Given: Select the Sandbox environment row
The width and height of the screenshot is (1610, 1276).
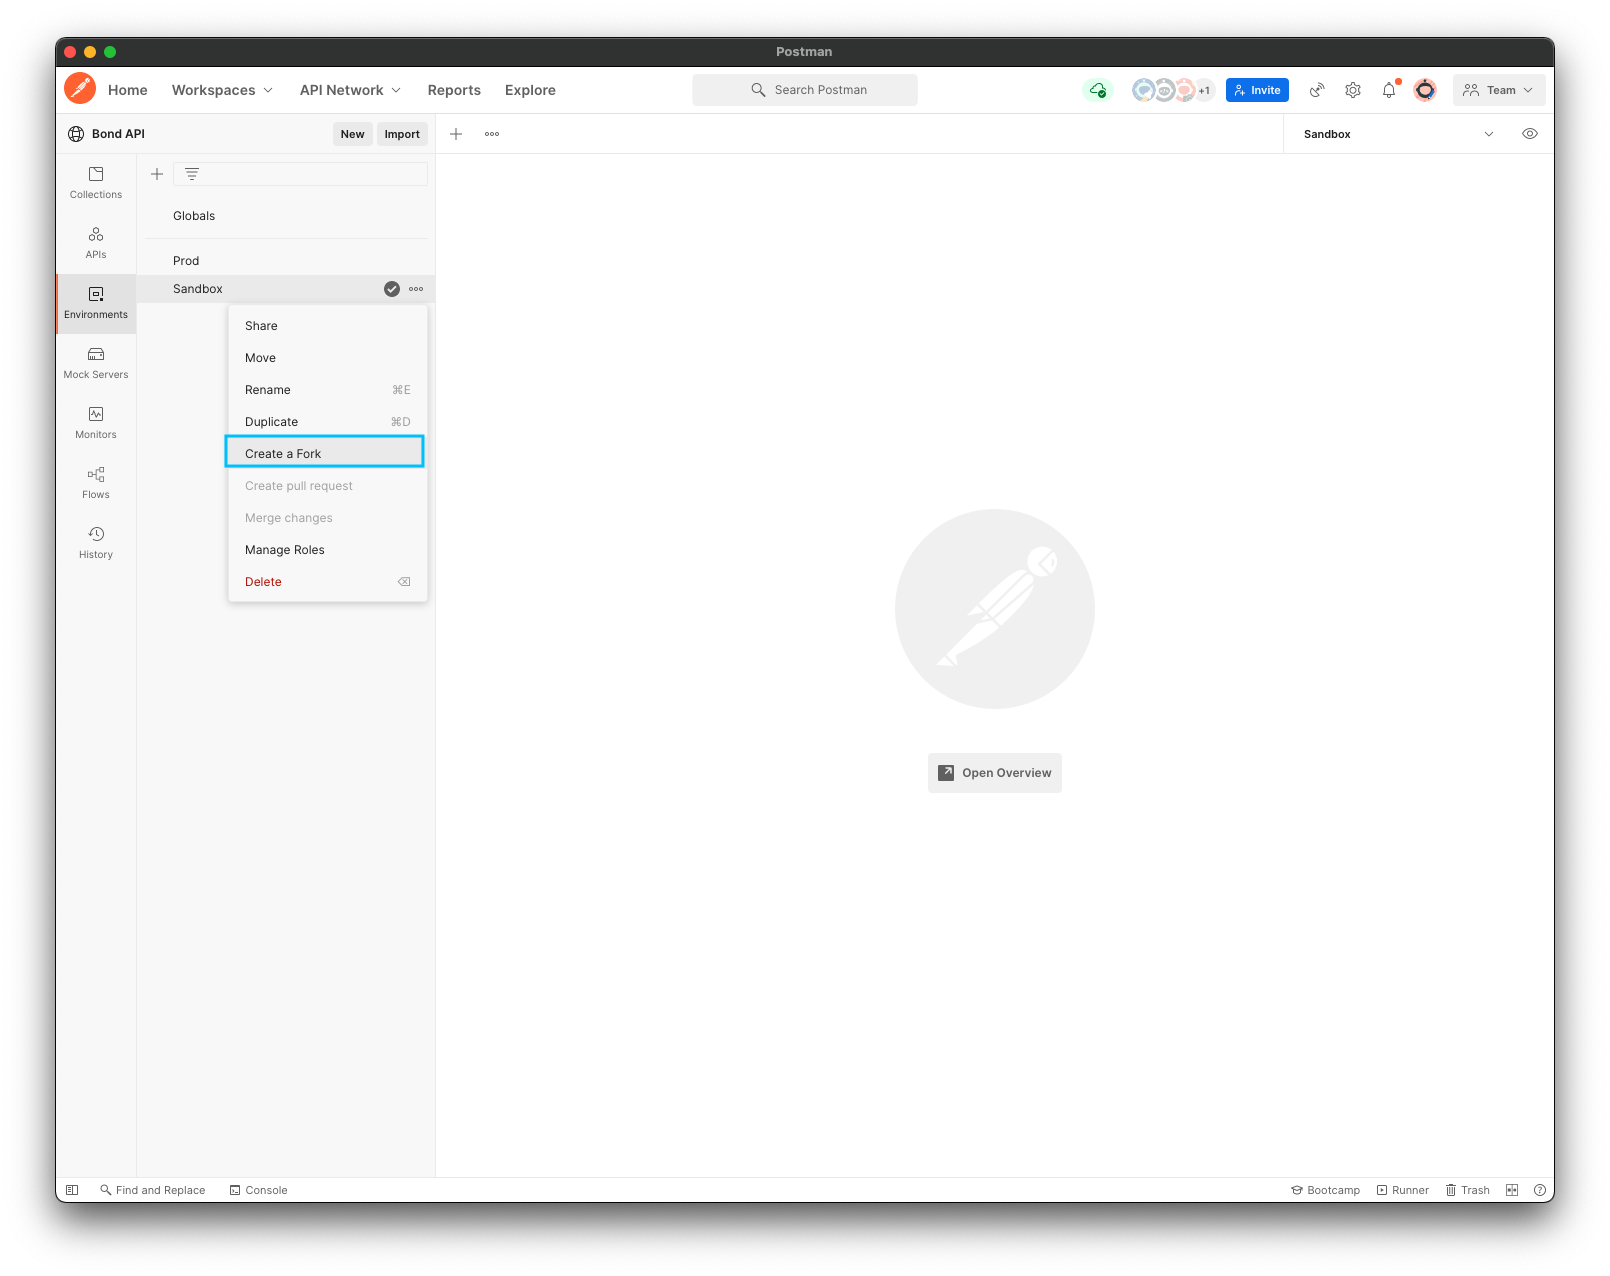Looking at the screenshot, I should (x=286, y=289).
